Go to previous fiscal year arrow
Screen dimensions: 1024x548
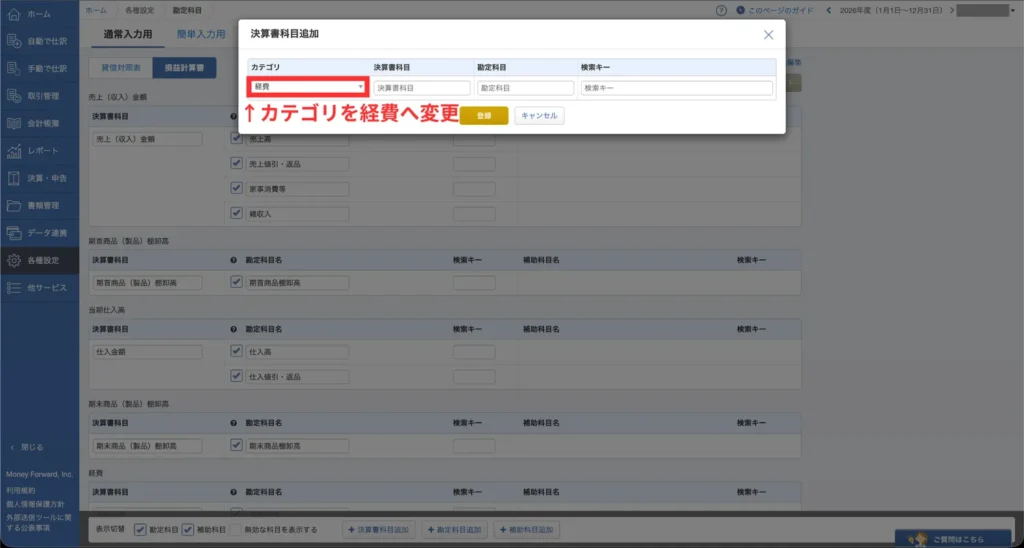829,10
